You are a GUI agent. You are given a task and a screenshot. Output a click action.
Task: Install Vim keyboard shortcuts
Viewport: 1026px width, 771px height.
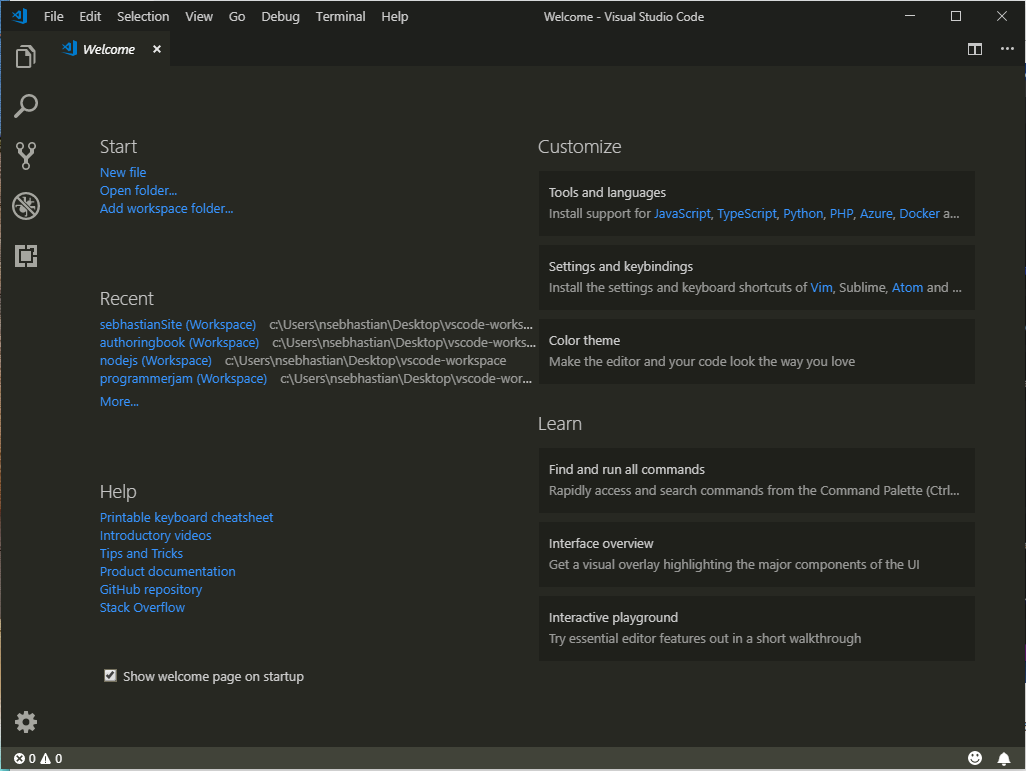[821, 287]
